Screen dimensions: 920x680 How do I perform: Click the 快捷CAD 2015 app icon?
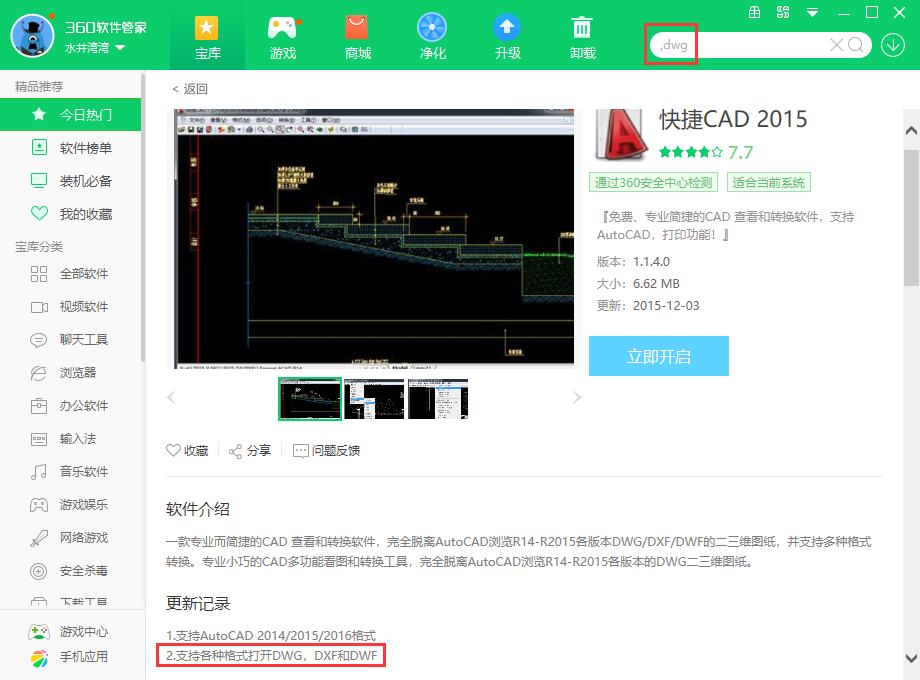tap(621, 135)
